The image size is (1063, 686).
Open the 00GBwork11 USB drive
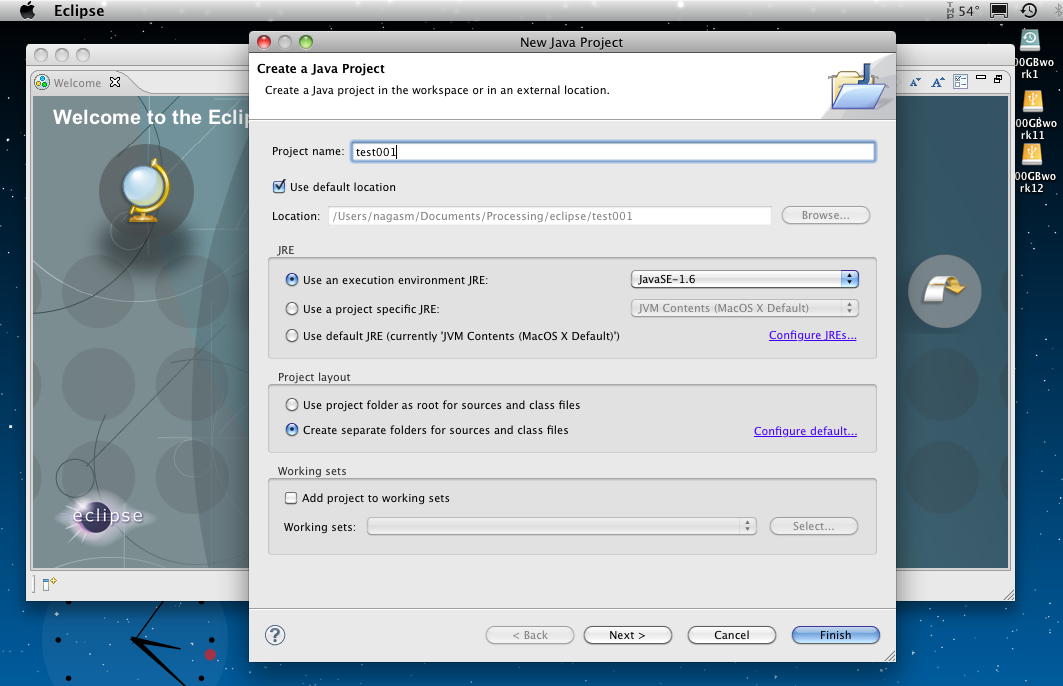coord(1032,115)
